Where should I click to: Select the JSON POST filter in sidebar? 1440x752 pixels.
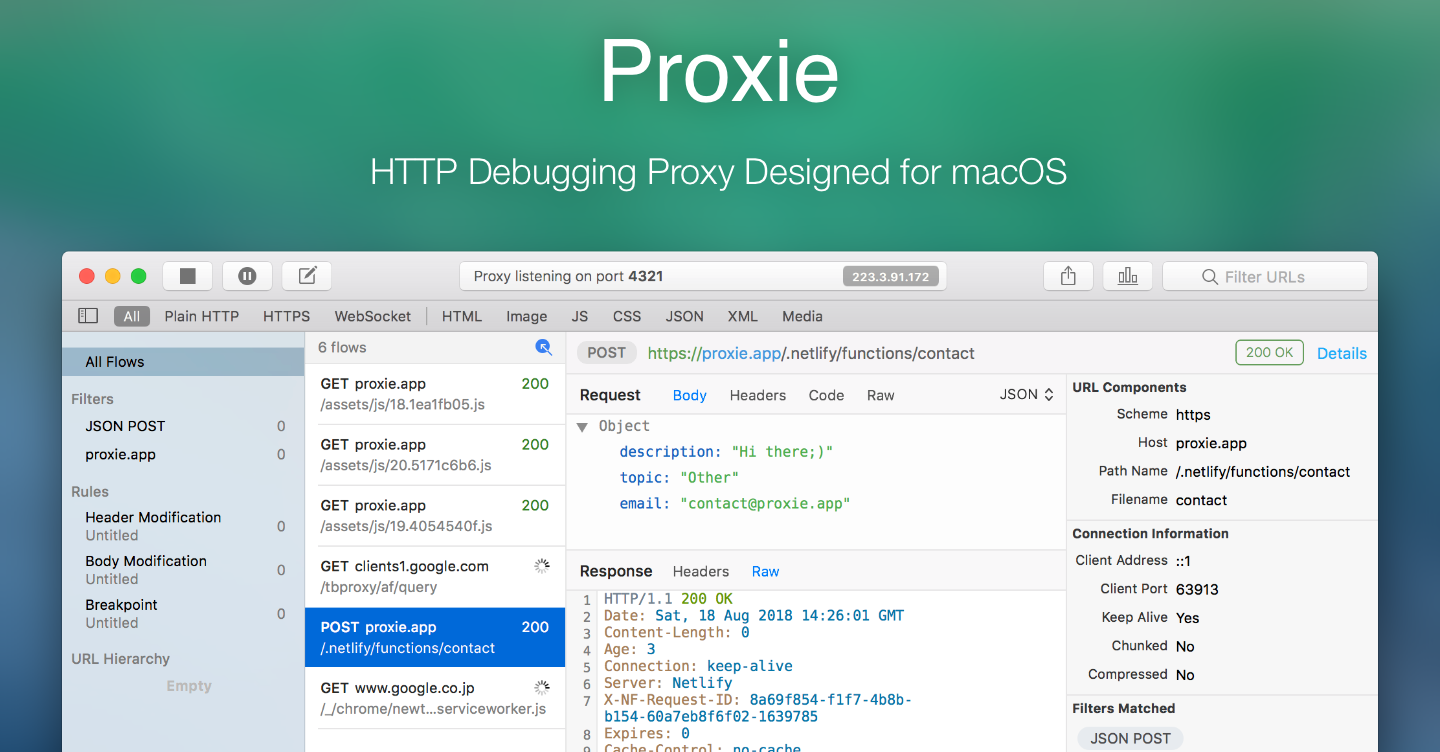183,426
